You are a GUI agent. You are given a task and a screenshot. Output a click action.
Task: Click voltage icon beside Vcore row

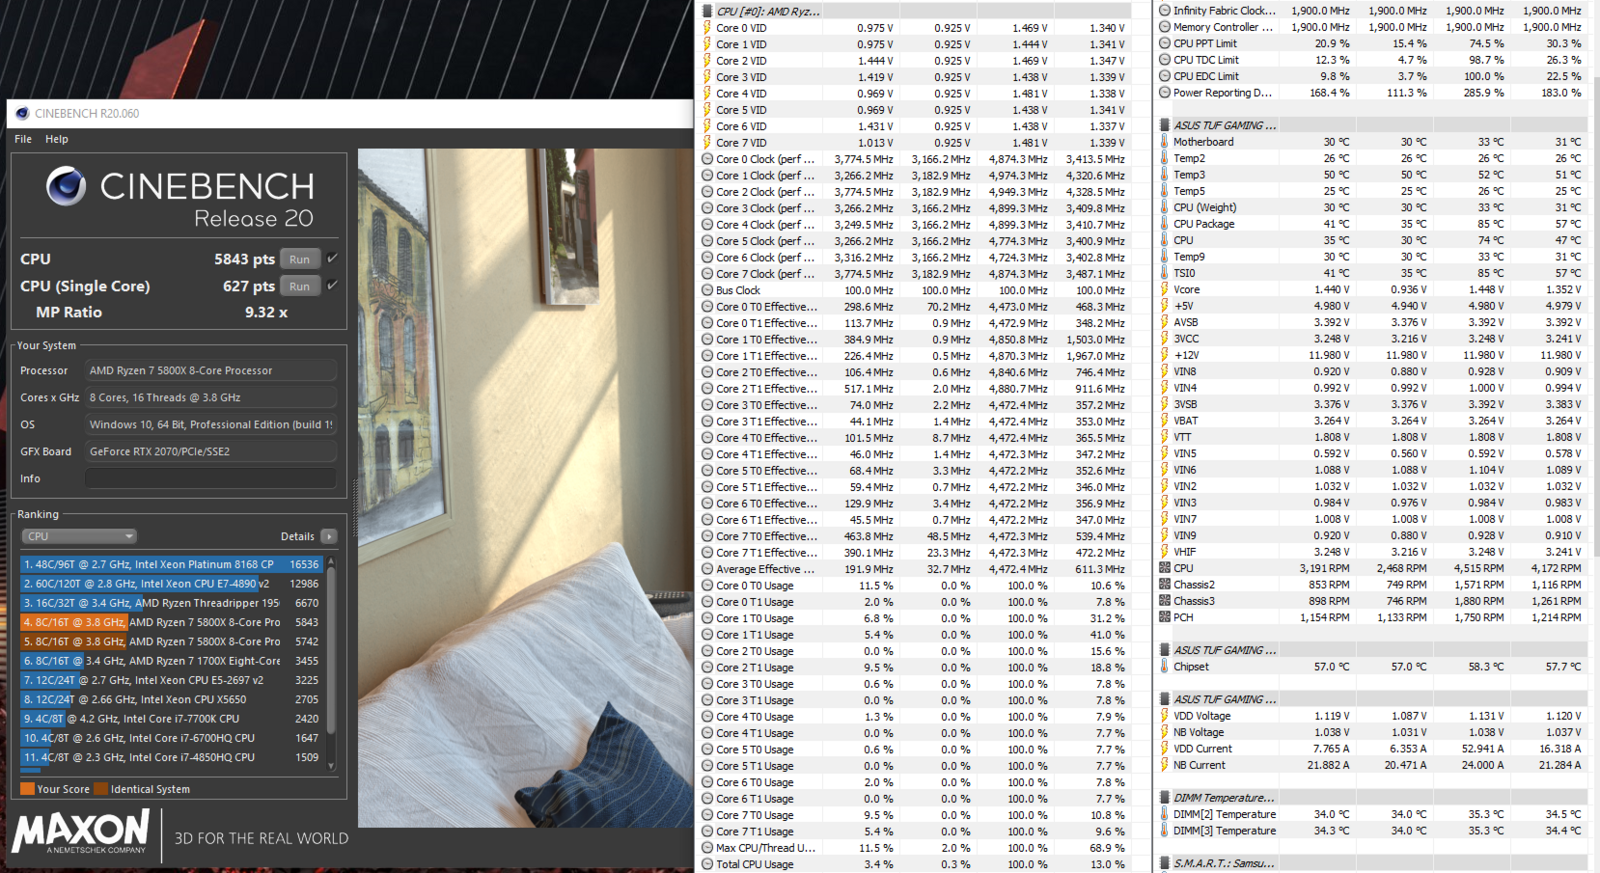pyautogui.click(x=1165, y=289)
